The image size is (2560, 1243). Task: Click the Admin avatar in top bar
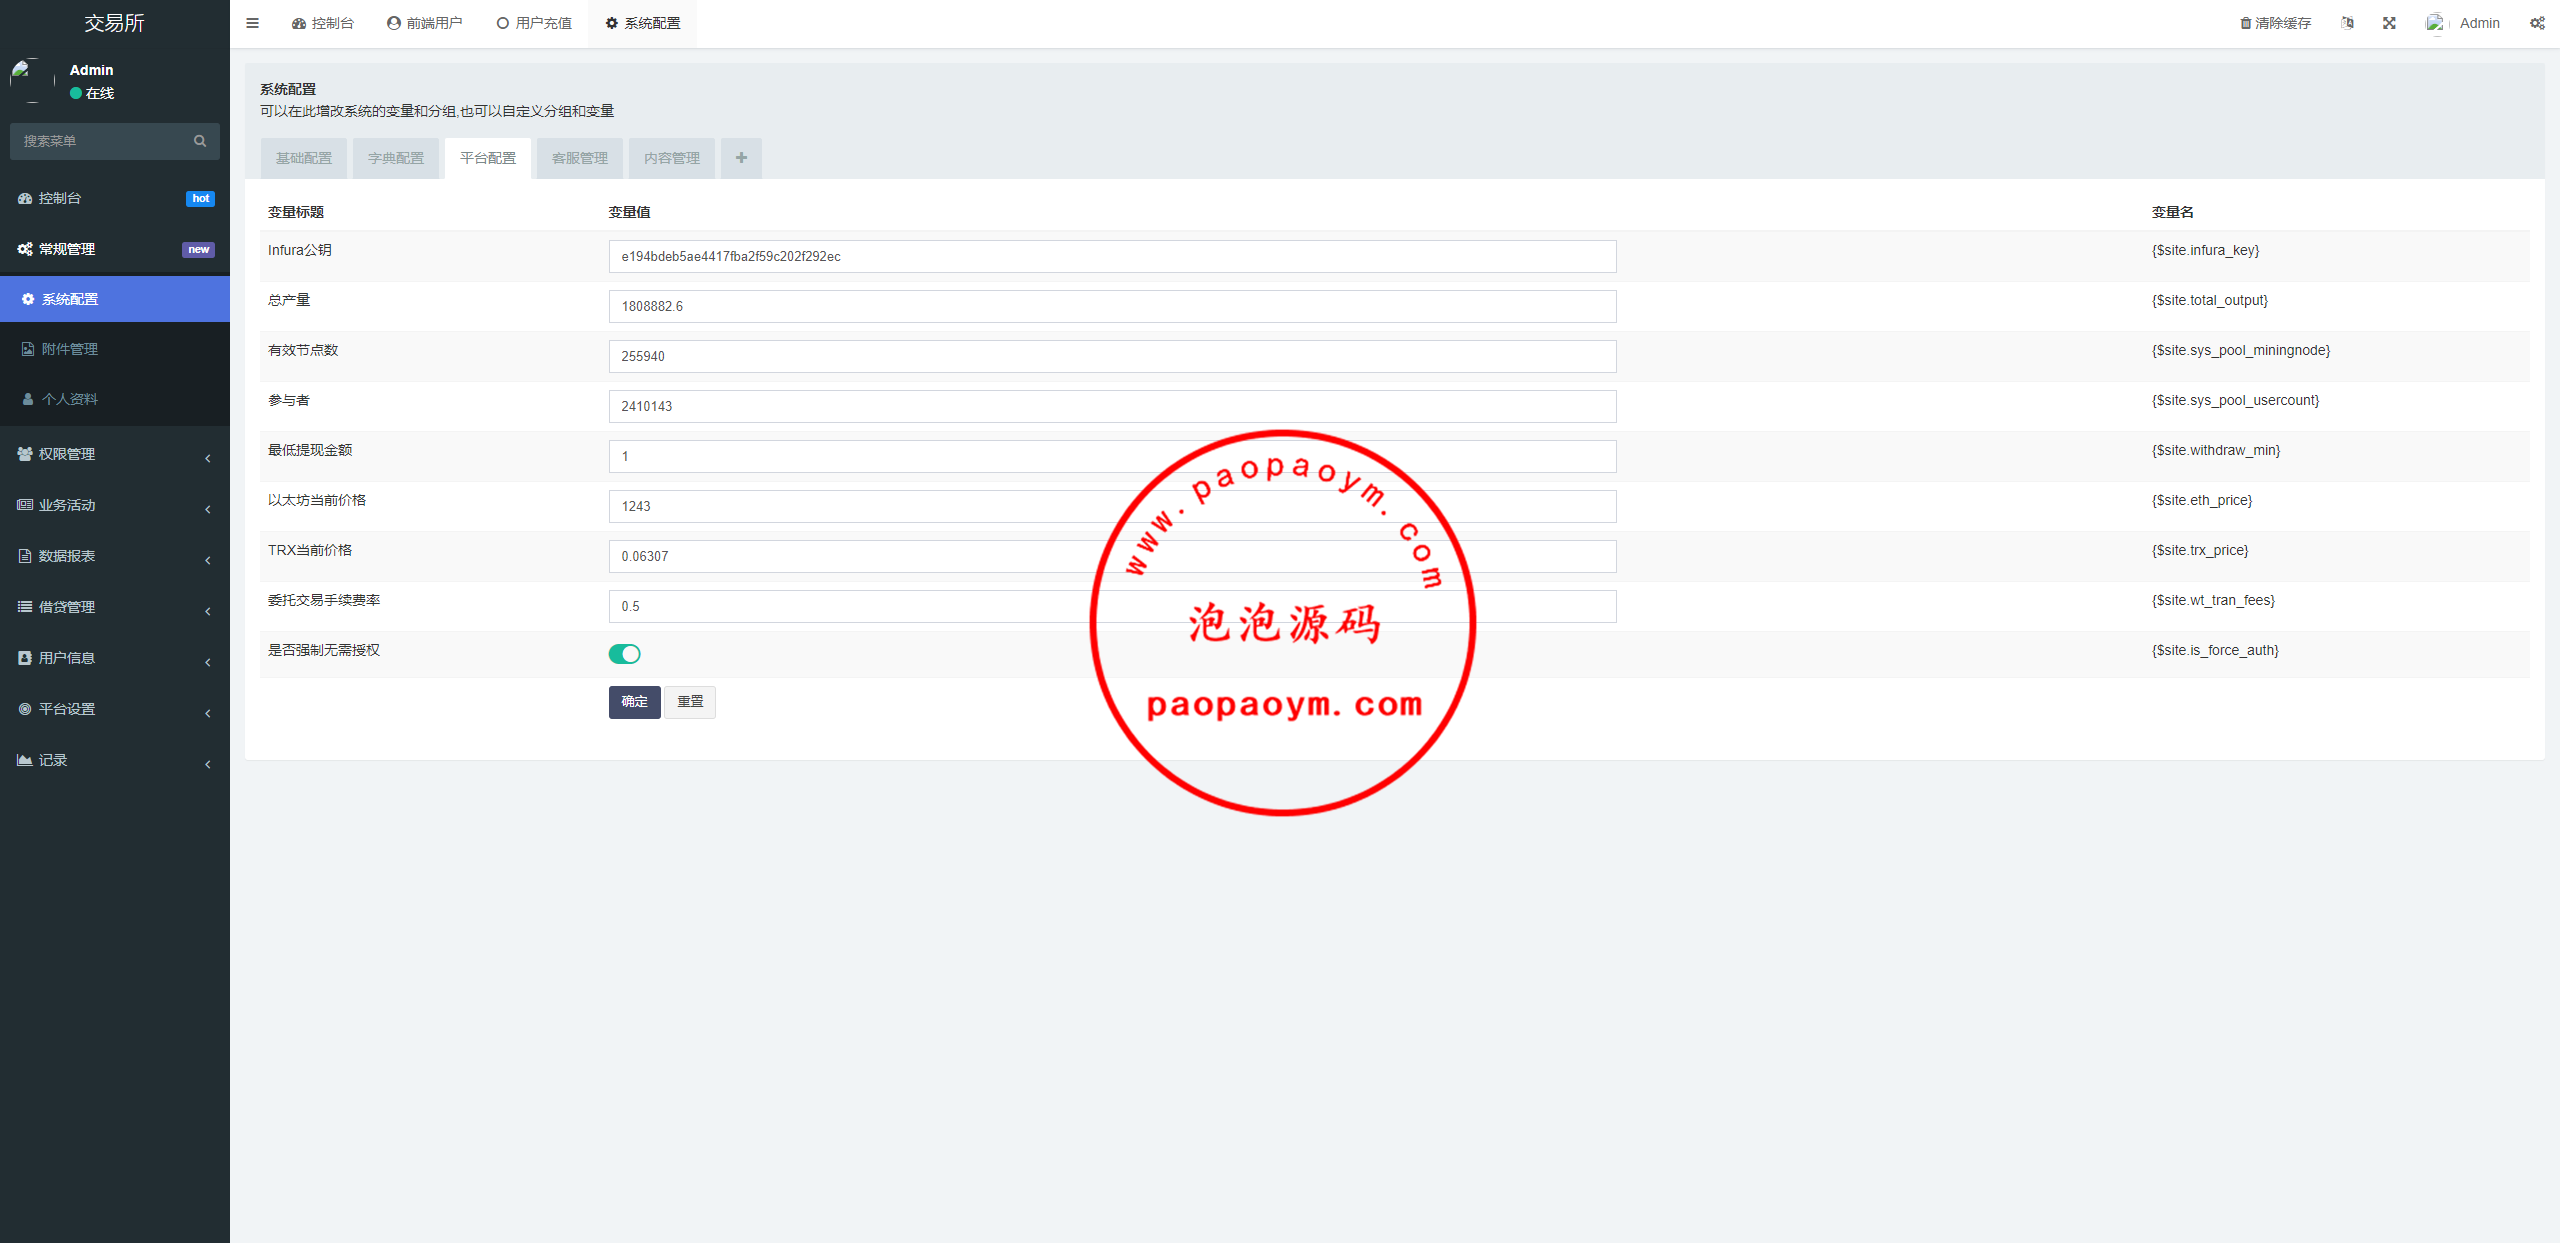click(2436, 23)
